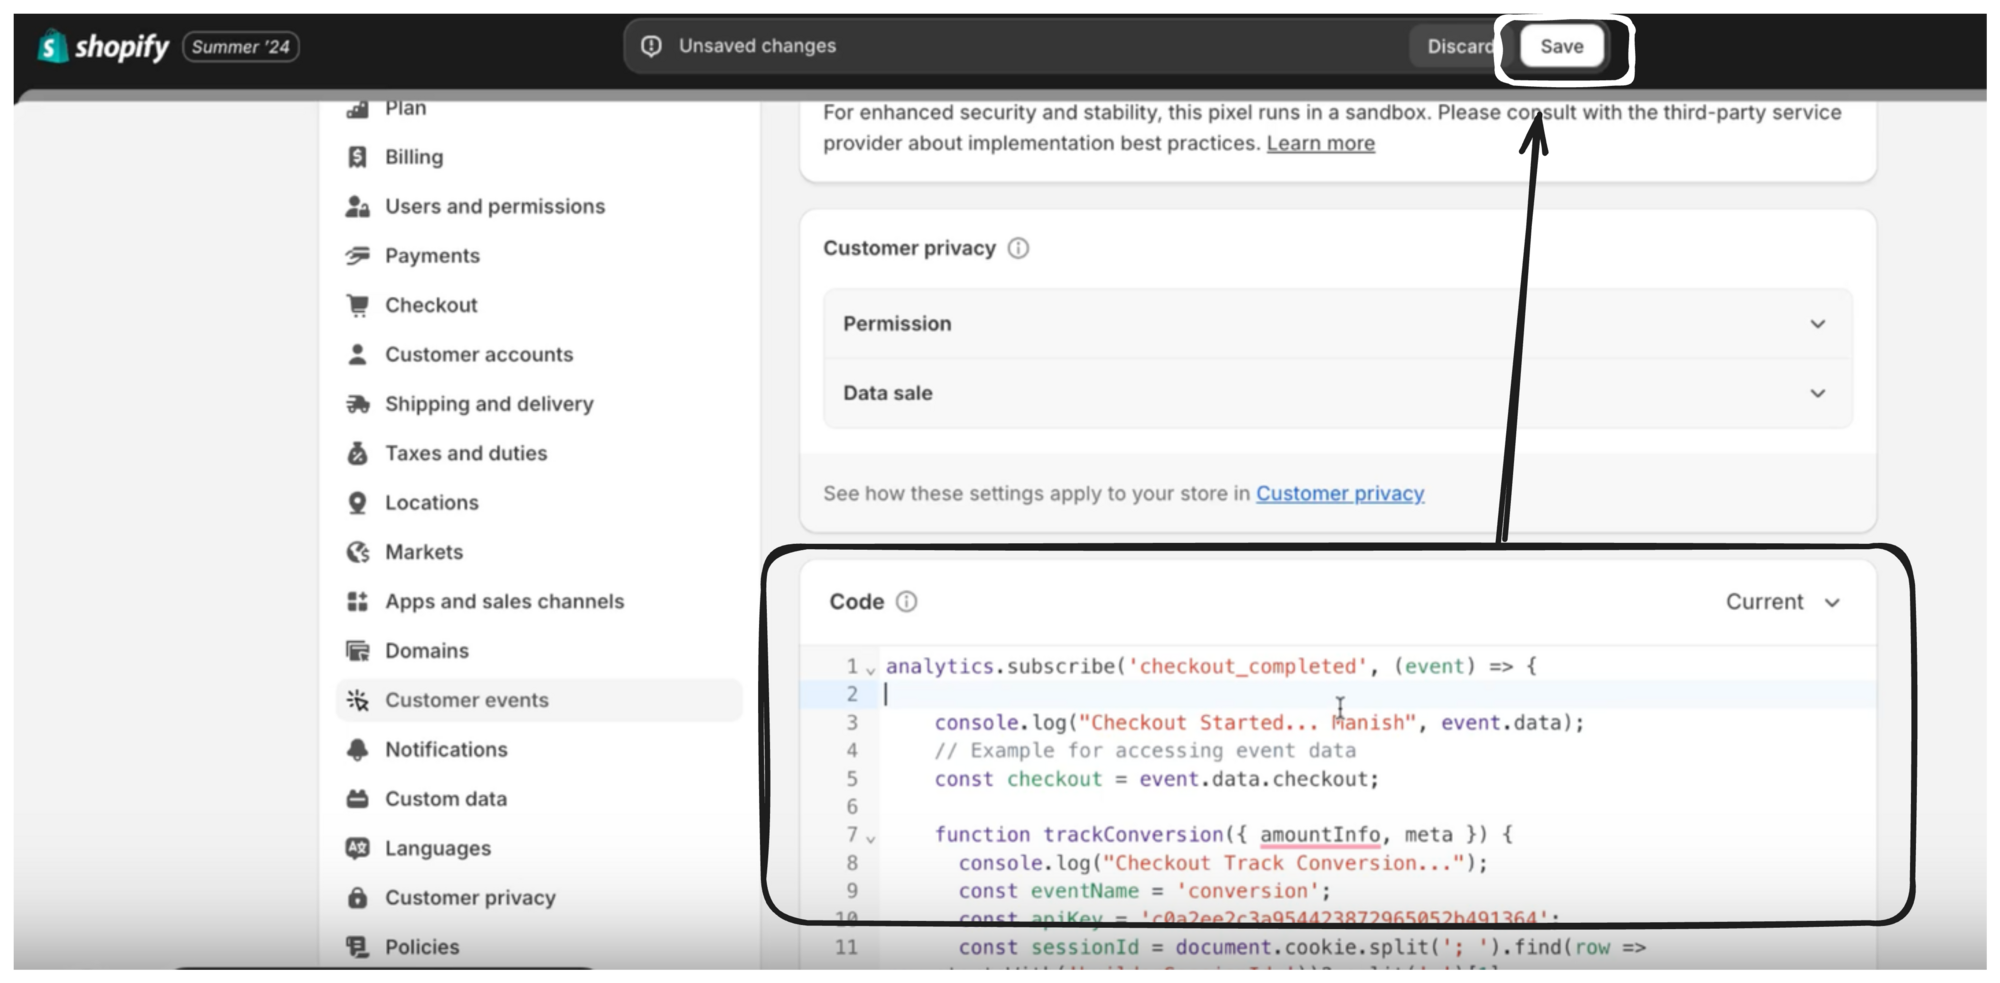Click the Taxes and duties icon
Viewport: 2000px width, 983px height.
point(357,453)
